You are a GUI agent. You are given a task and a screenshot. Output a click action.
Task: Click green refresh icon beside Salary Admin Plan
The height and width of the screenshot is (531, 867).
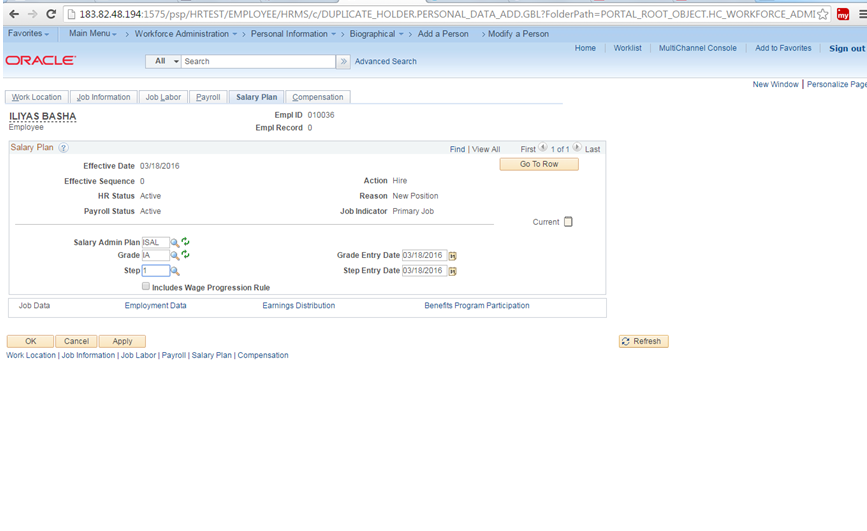pyautogui.click(x=186, y=242)
